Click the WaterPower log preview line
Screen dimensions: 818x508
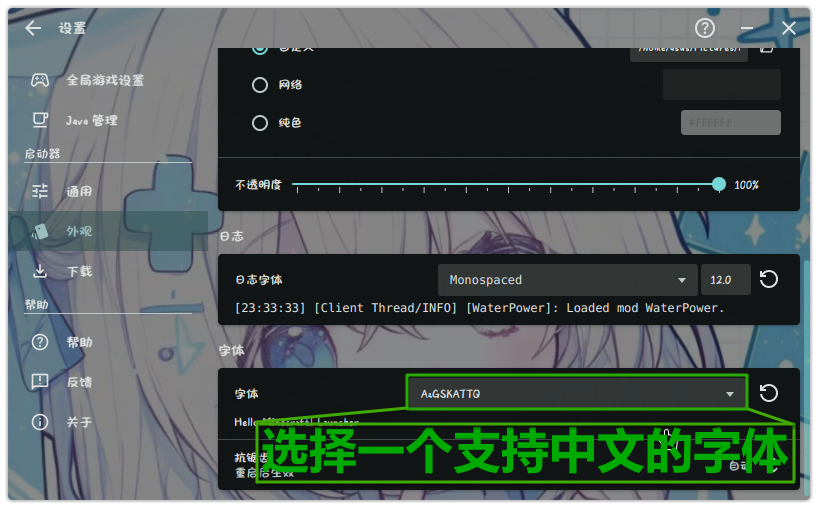[479, 308]
